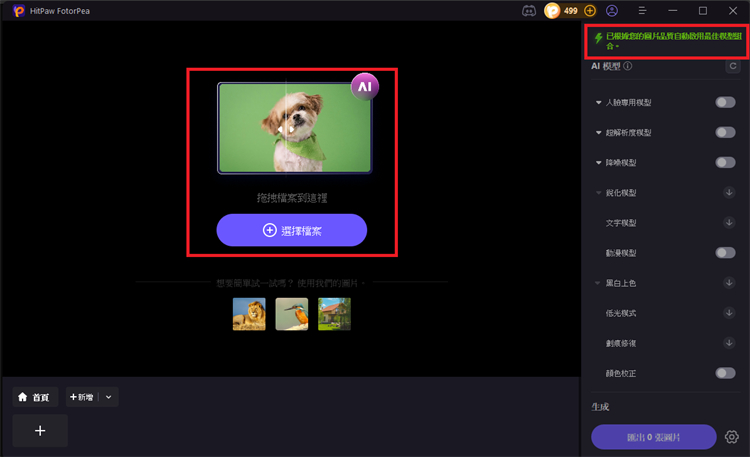
Task: Toggle the 動漫模型 anime model switch
Action: point(725,253)
